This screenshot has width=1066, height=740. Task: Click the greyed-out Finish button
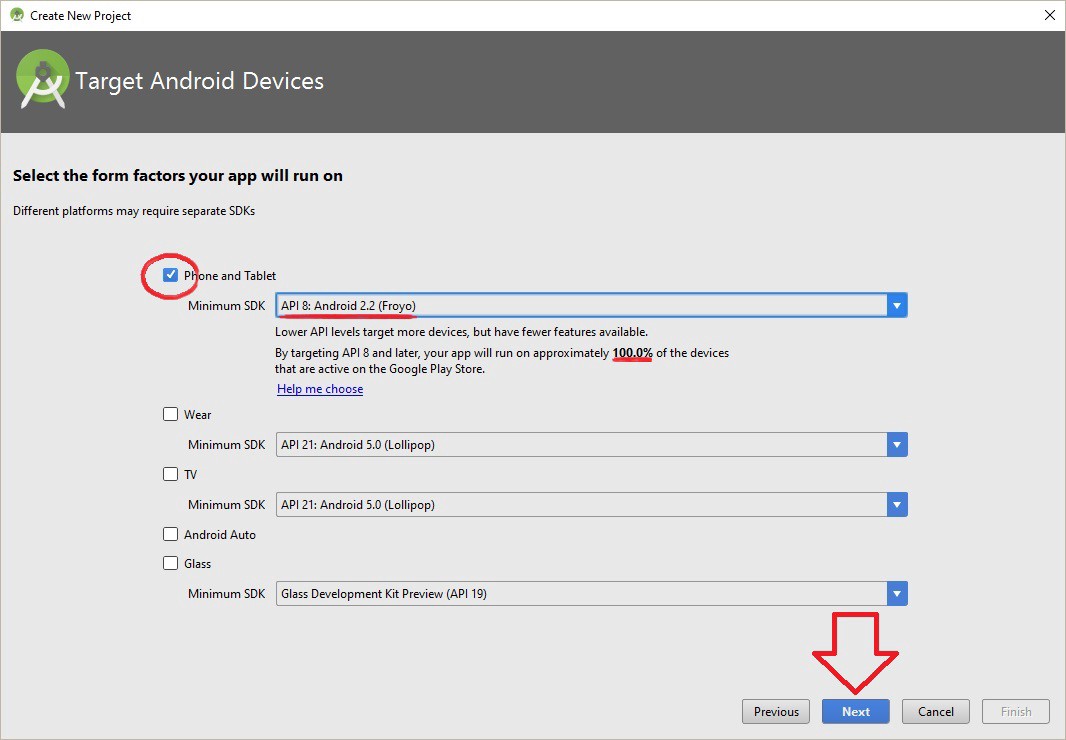[x=1016, y=712]
